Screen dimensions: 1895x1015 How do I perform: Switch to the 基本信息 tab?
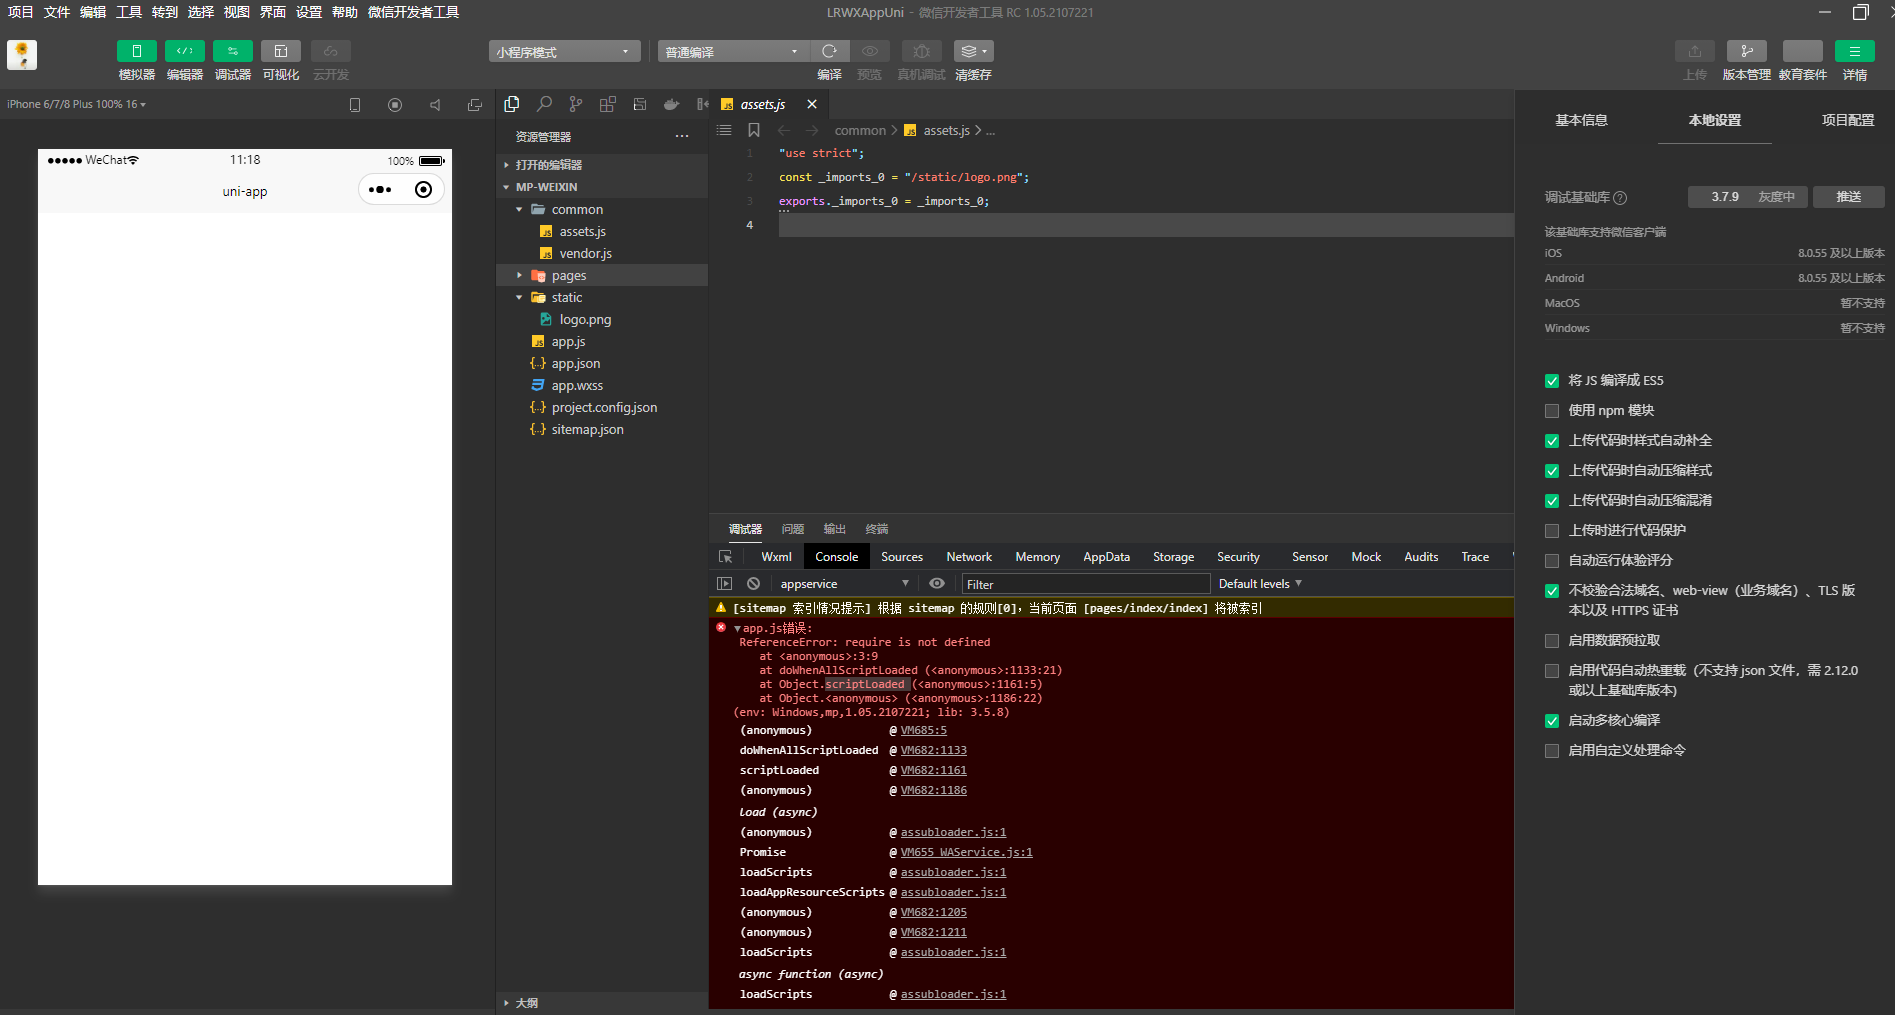(1582, 120)
